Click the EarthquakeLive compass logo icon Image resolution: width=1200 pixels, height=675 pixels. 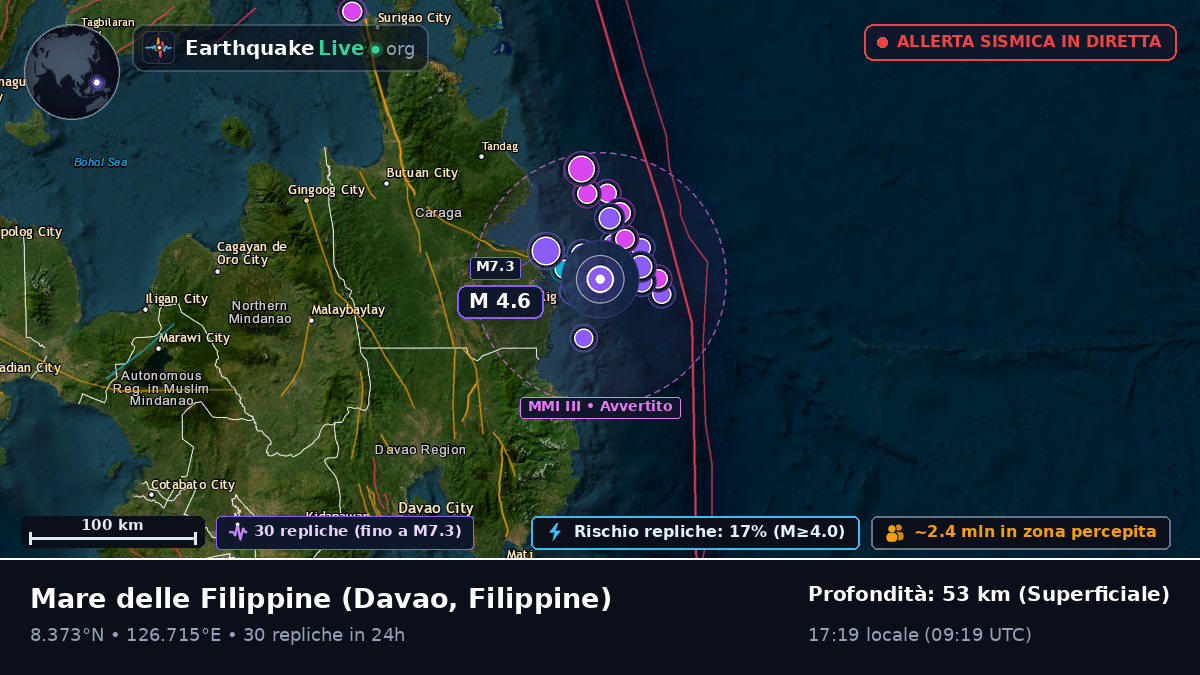[158, 48]
